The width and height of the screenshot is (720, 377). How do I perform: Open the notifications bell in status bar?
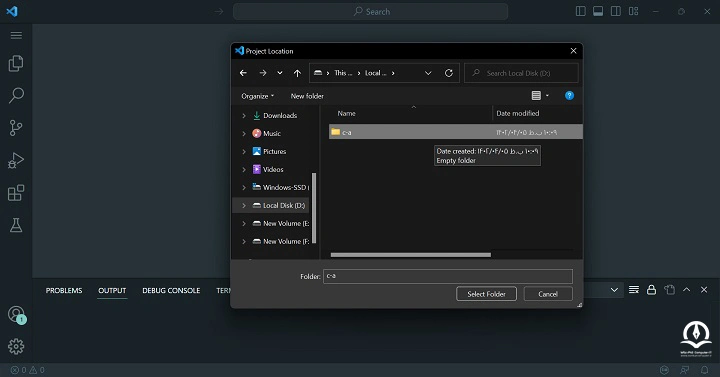pos(704,370)
